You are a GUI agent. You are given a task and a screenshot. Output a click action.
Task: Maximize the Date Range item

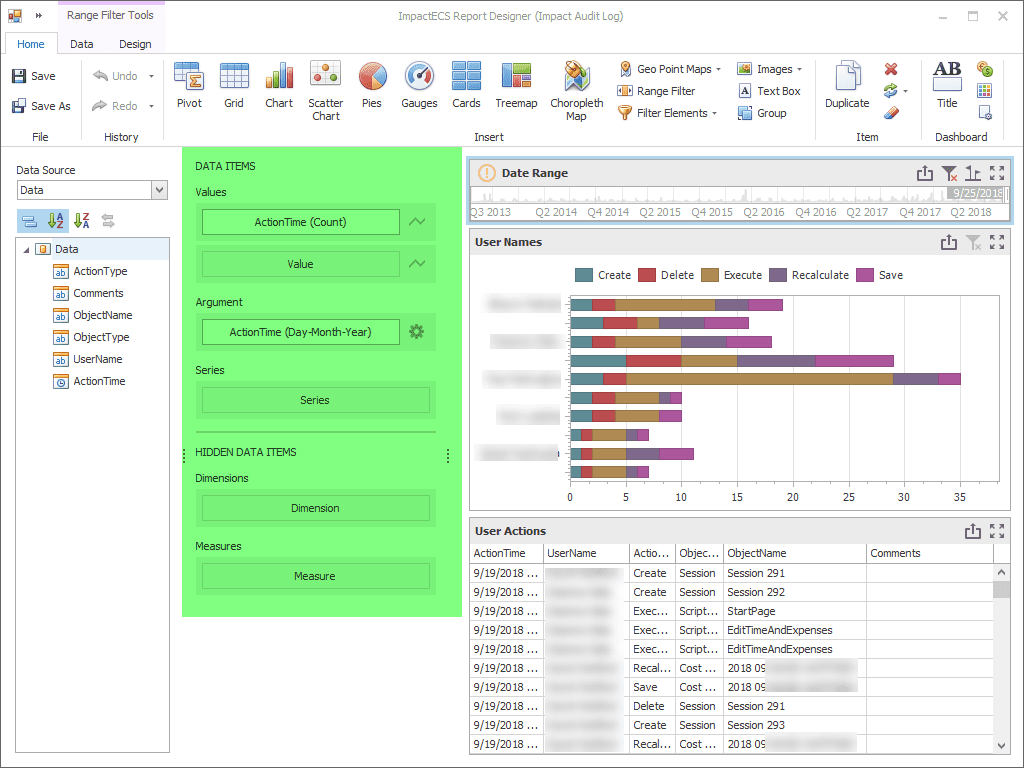point(997,173)
